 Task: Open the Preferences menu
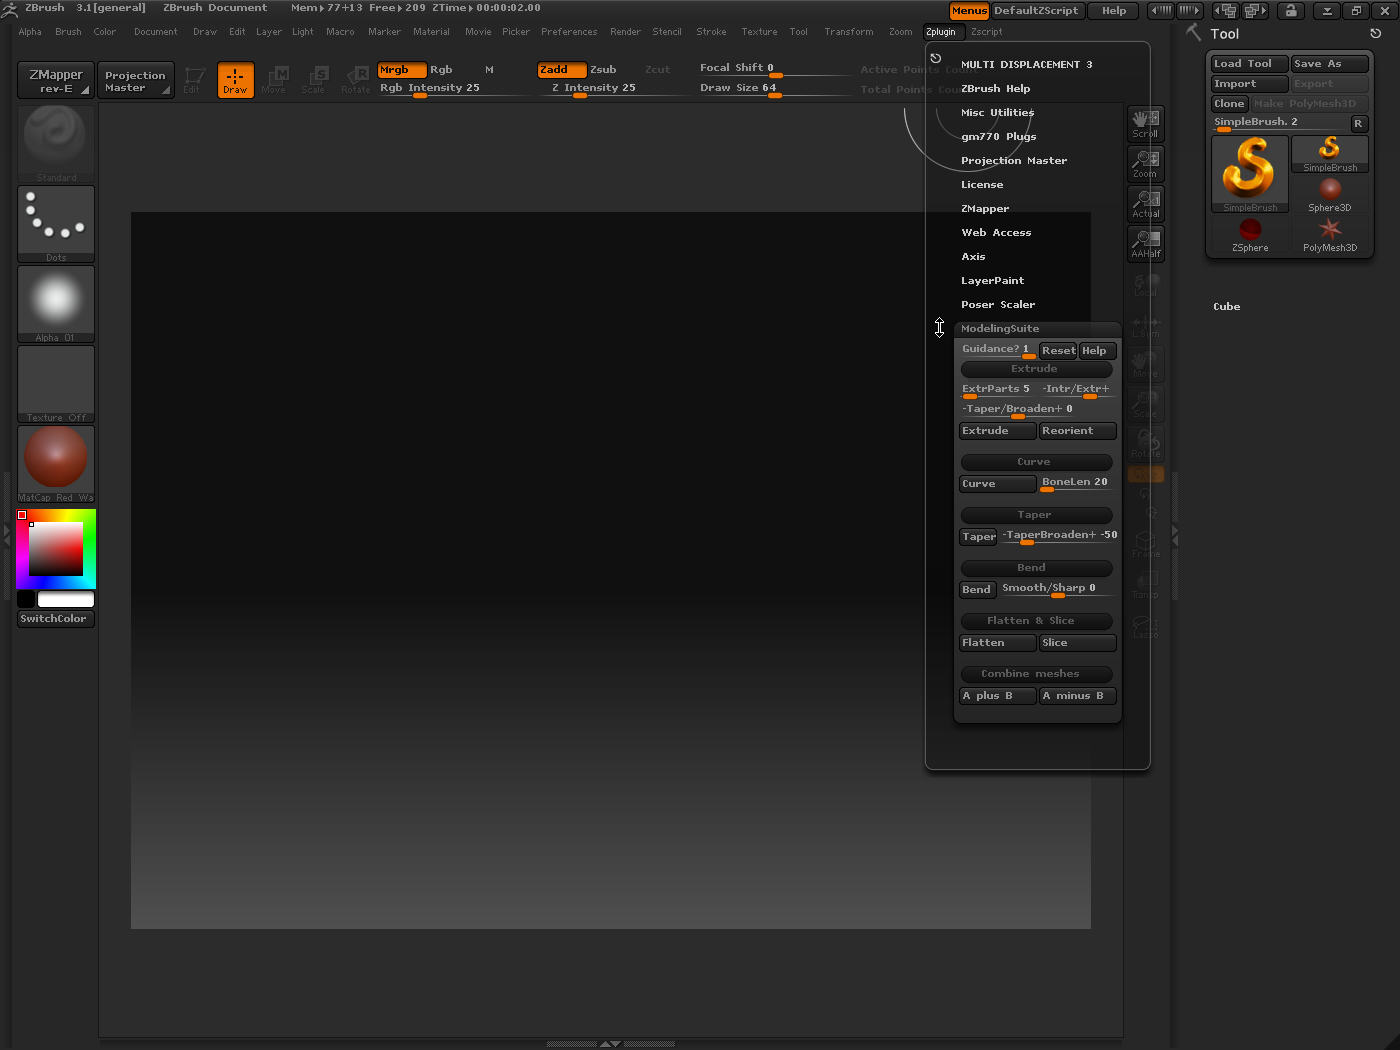568,32
